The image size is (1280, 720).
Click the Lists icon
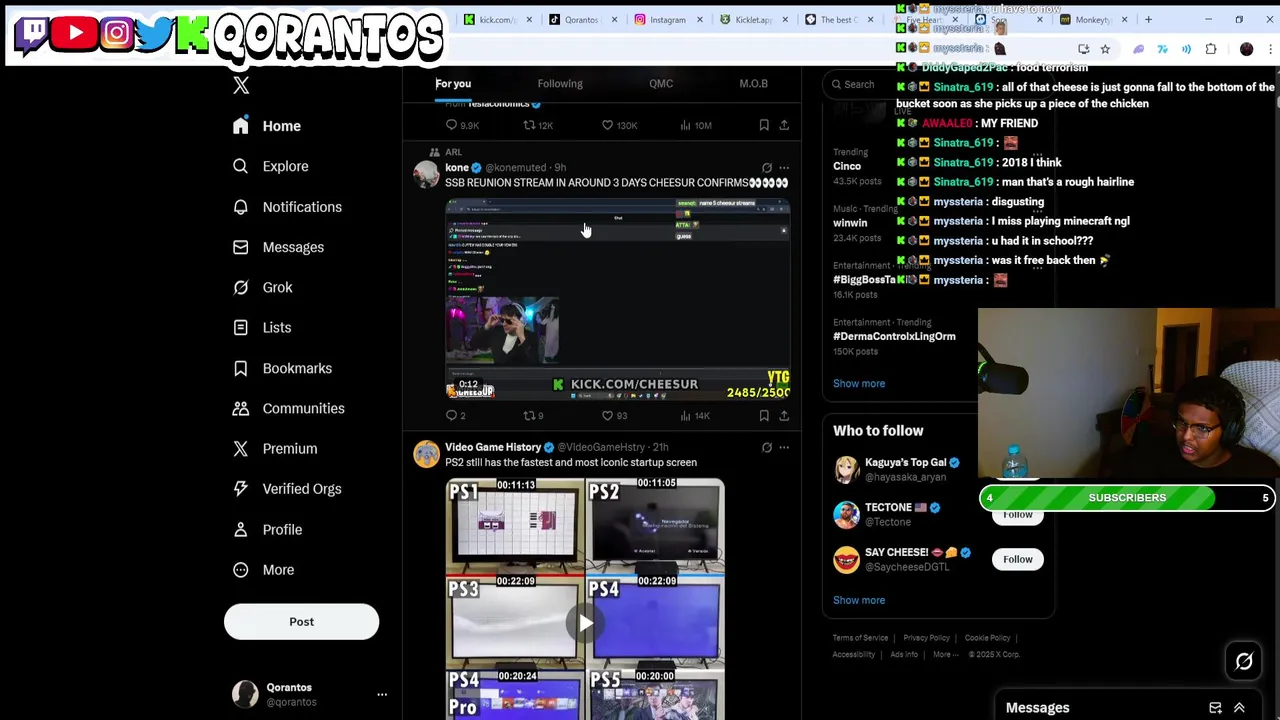240,328
